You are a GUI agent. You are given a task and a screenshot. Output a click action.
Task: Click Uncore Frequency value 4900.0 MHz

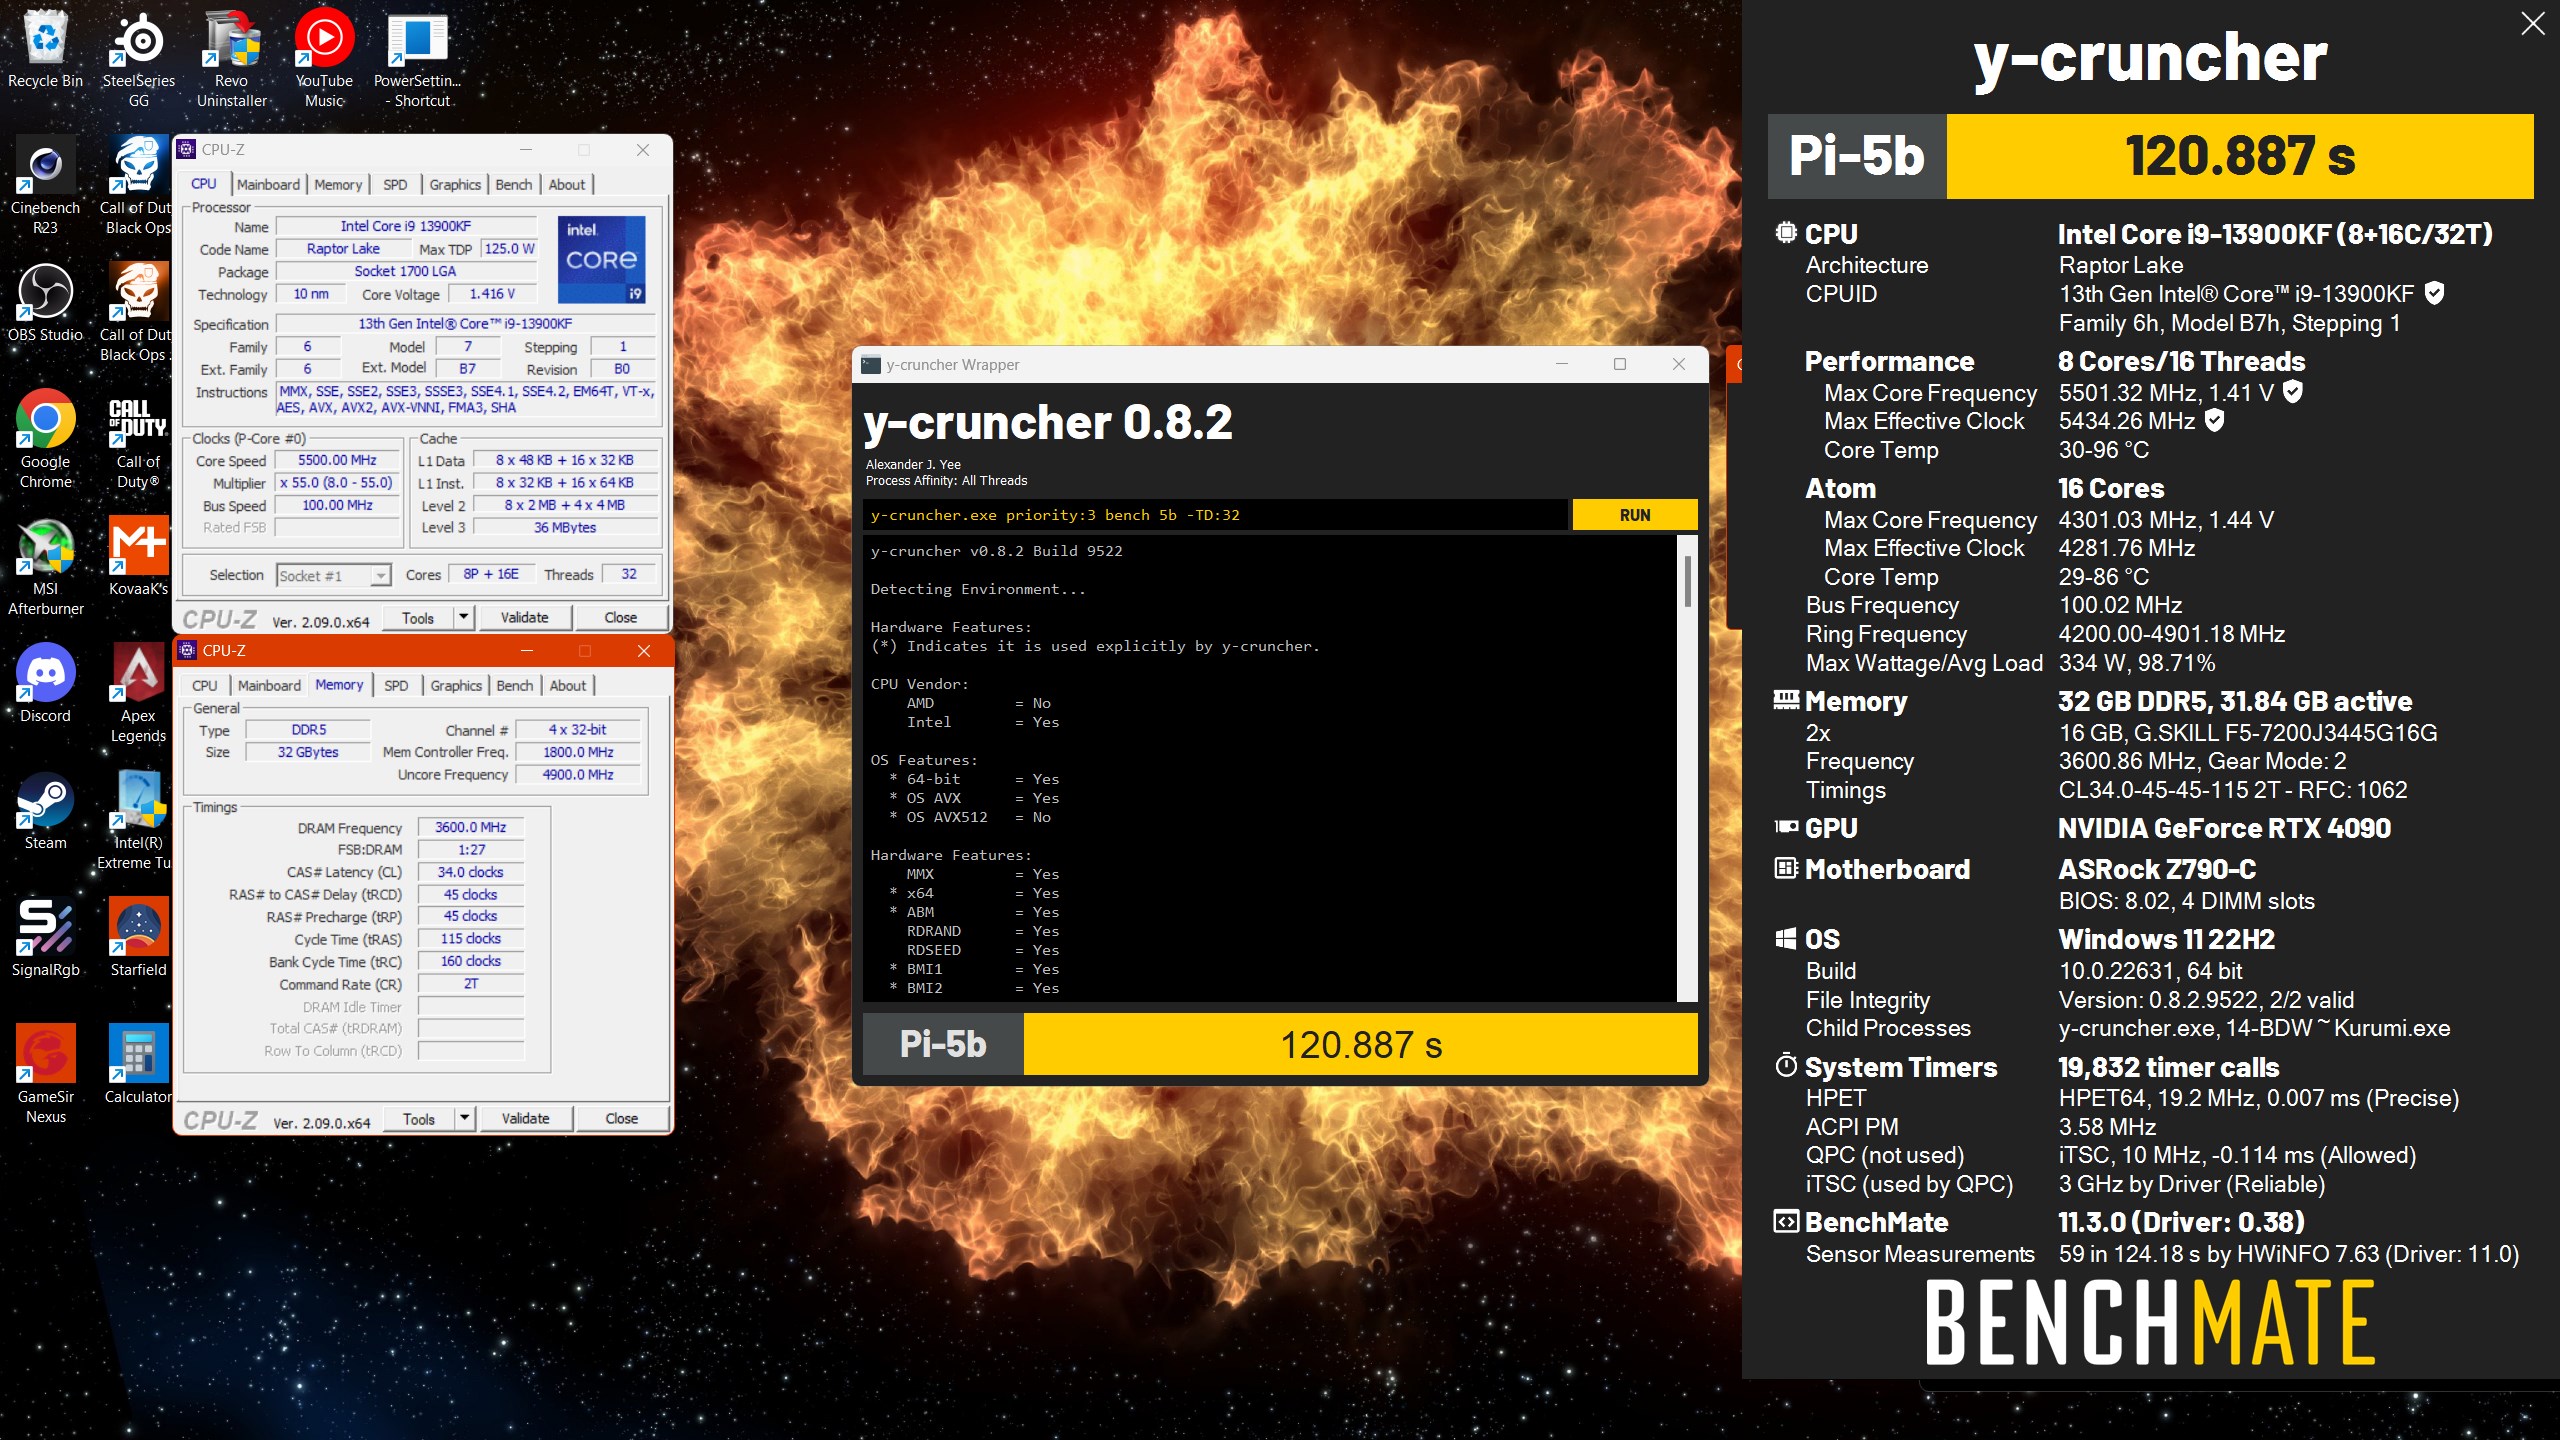[x=578, y=774]
